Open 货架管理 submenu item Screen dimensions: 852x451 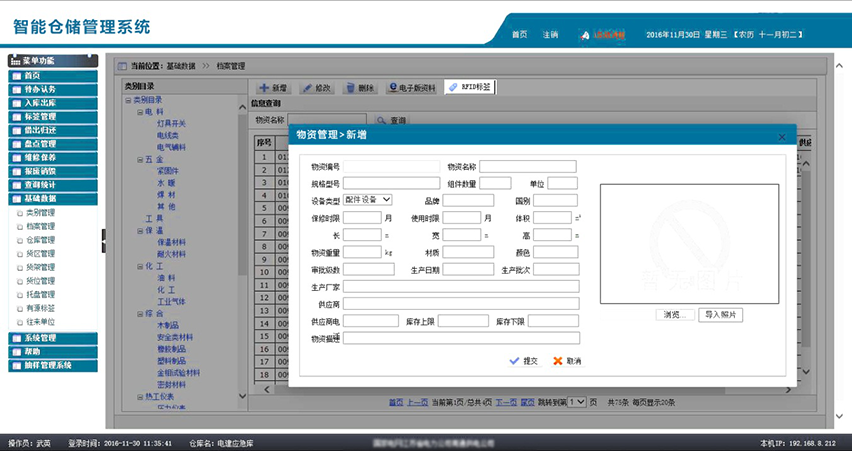[x=40, y=267]
